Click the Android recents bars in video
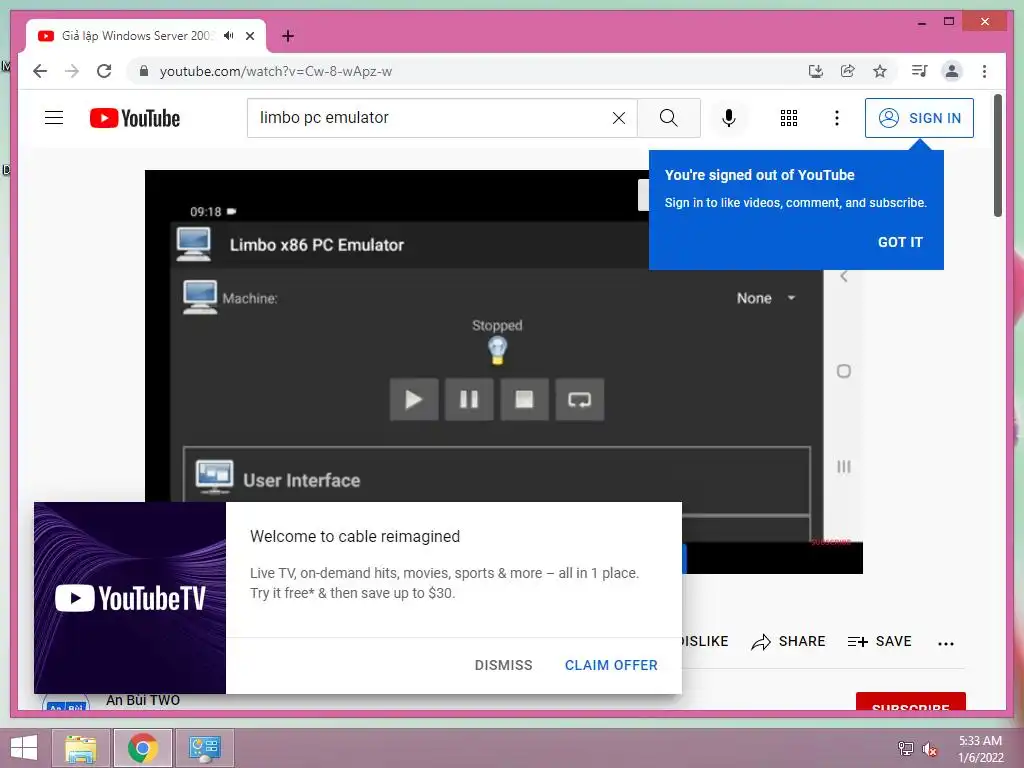The width and height of the screenshot is (1024, 768). point(844,466)
